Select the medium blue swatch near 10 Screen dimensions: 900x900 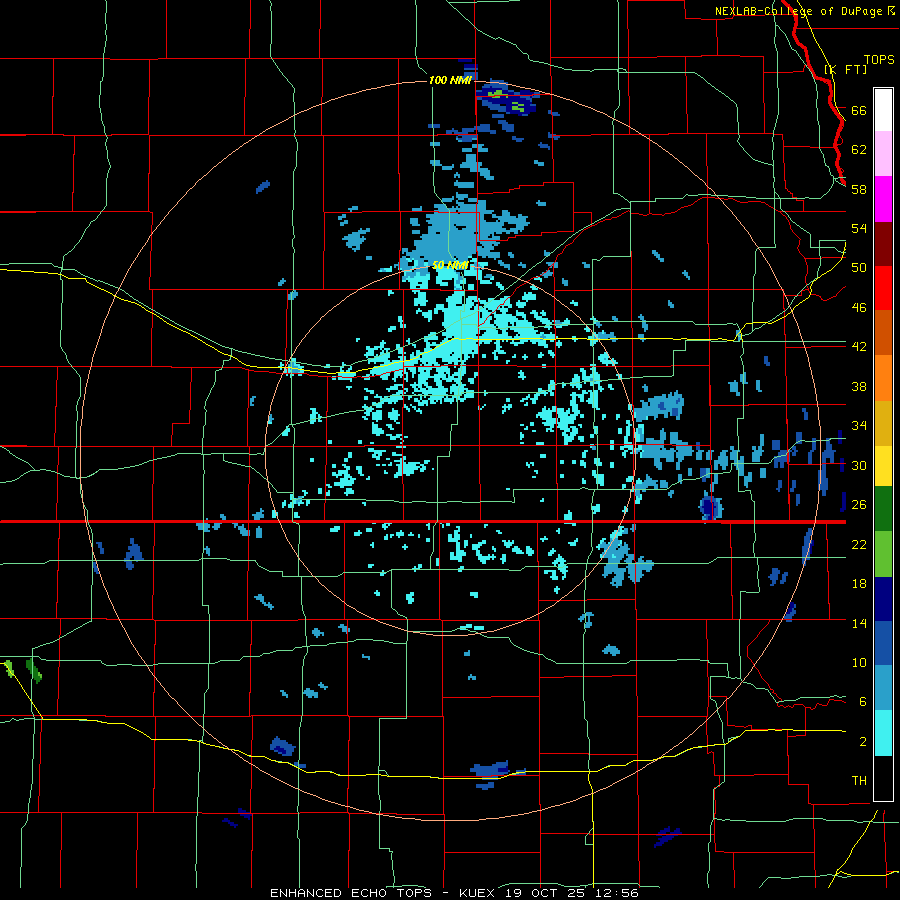coord(883,643)
